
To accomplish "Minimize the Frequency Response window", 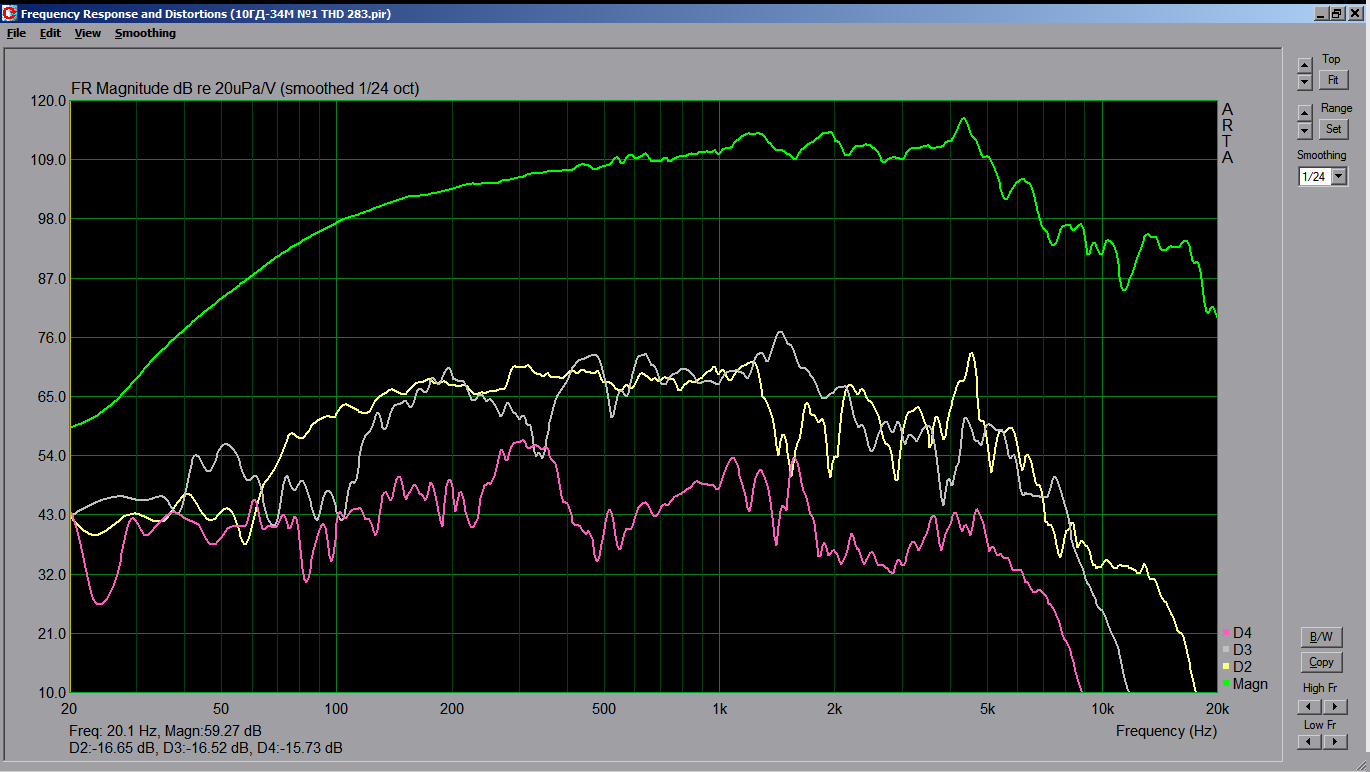I will pos(1321,15).
